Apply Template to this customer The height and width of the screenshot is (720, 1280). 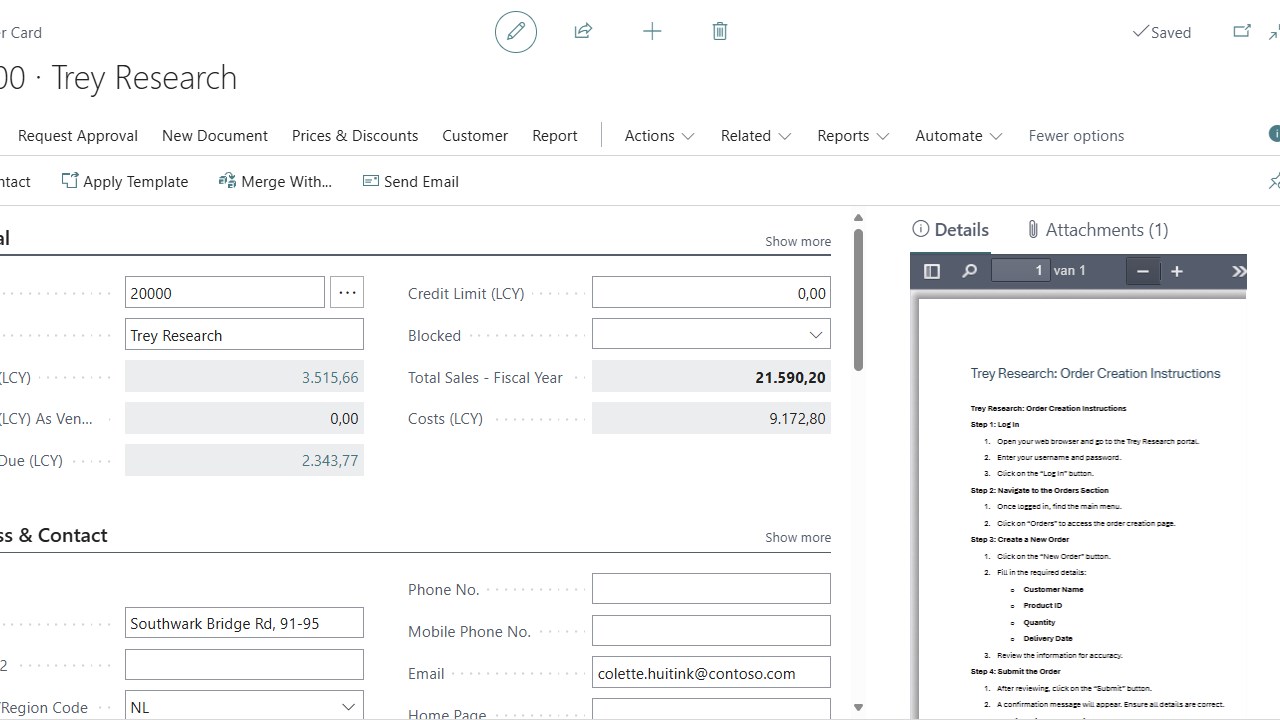point(125,181)
